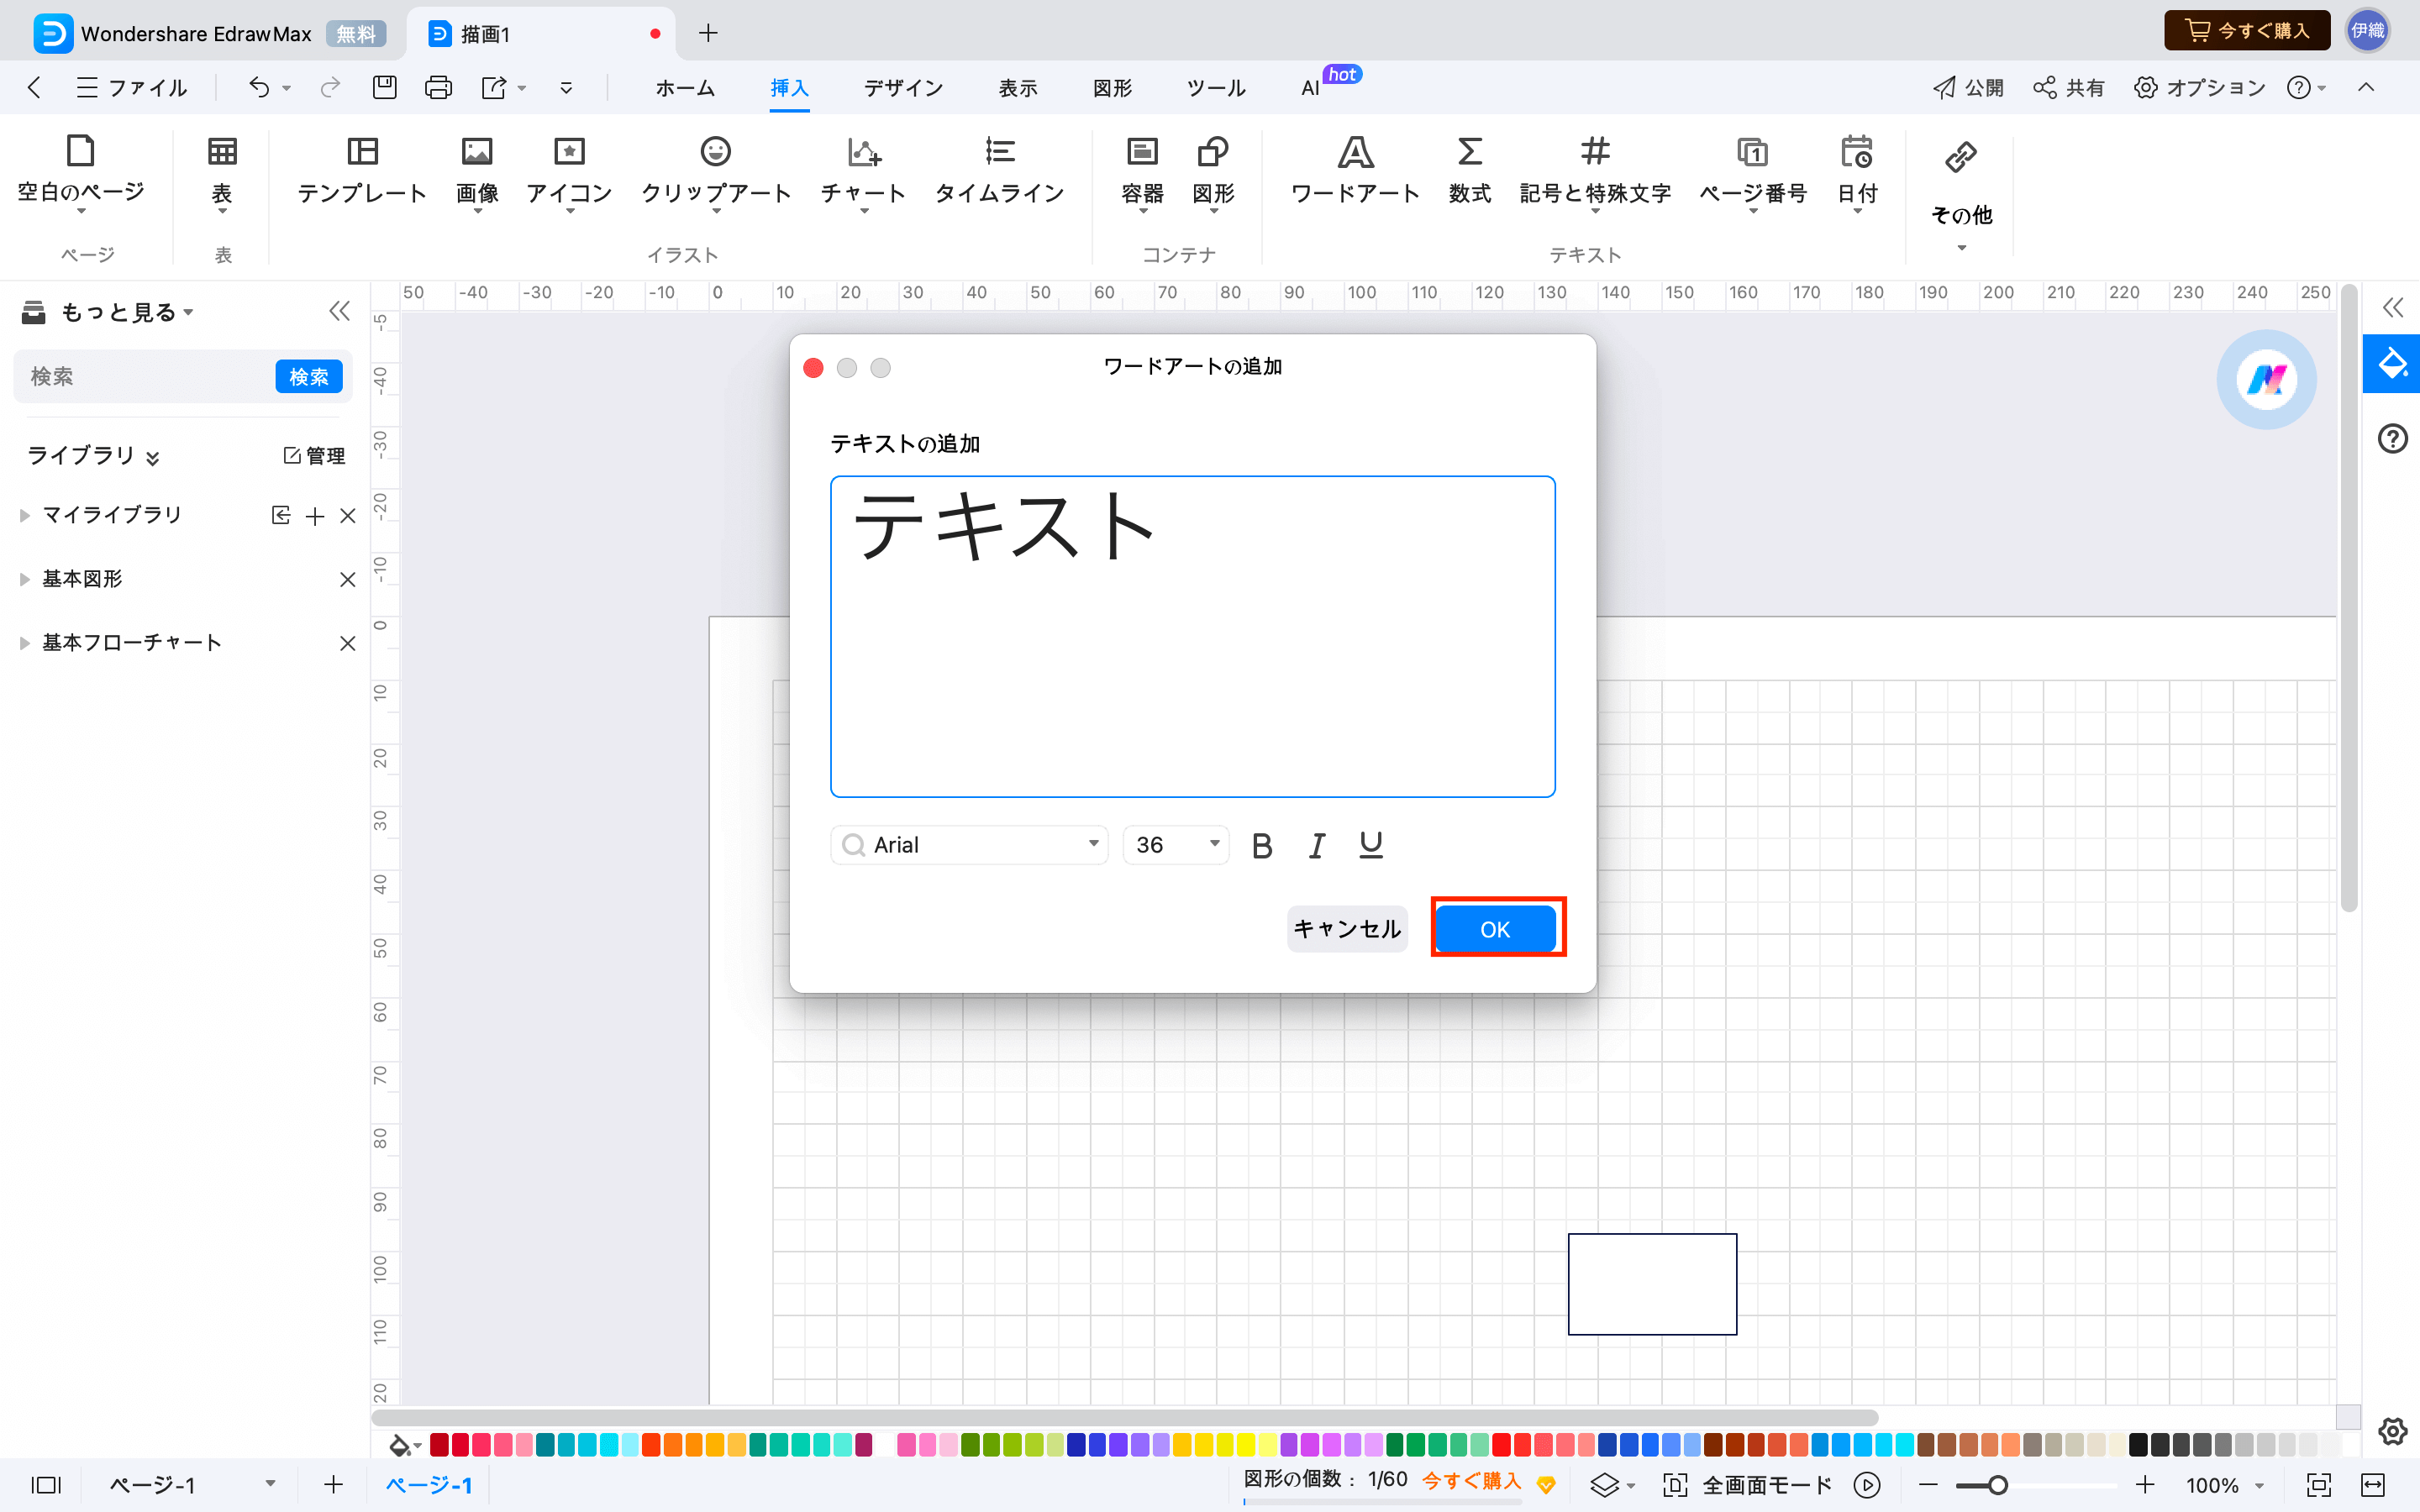Open the ページ-1 page selector dropdown
The image size is (2420, 1512).
pyautogui.click(x=192, y=1485)
